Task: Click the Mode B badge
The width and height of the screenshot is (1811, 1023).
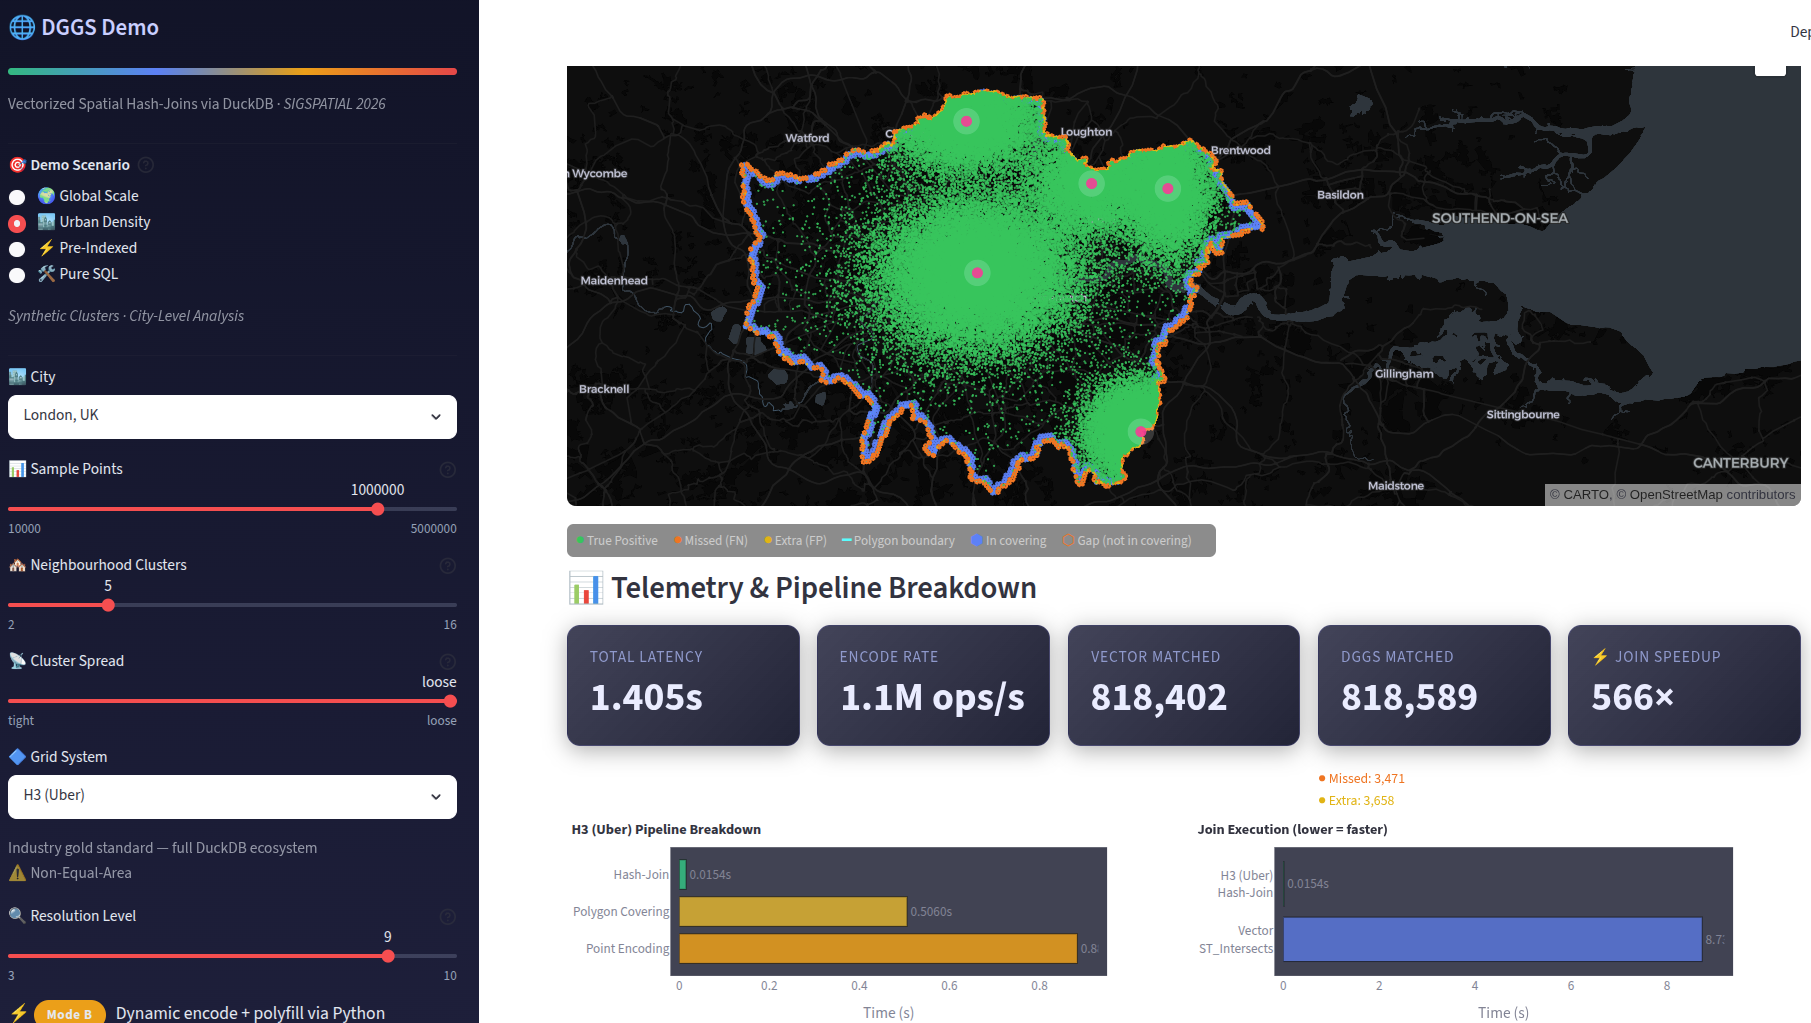Action: pyautogui.click(x=69, y=1013)
